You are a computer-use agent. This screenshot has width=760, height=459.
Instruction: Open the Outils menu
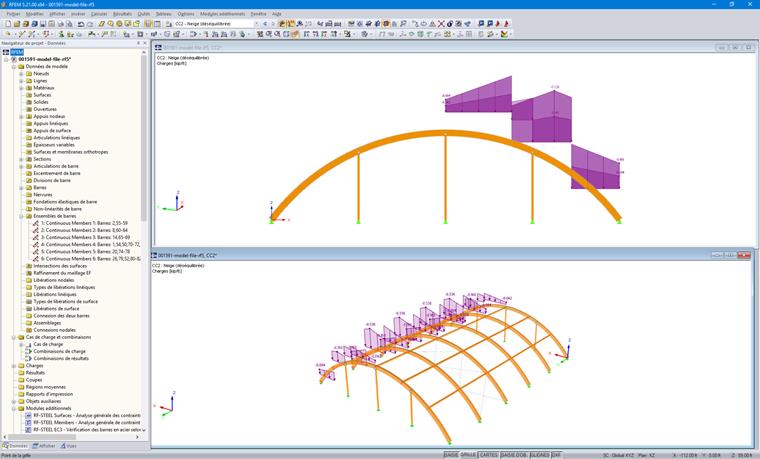pyautogui.click(x=144, y=14)
